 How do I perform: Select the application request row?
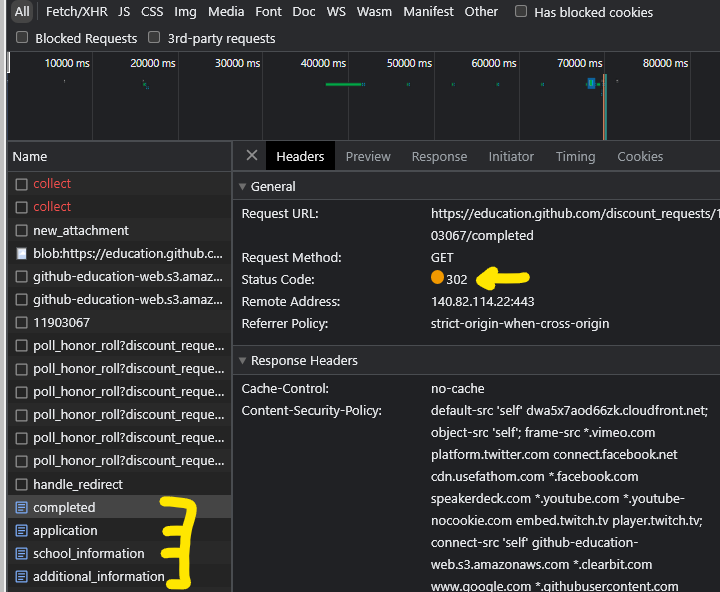tap(119, 530)
